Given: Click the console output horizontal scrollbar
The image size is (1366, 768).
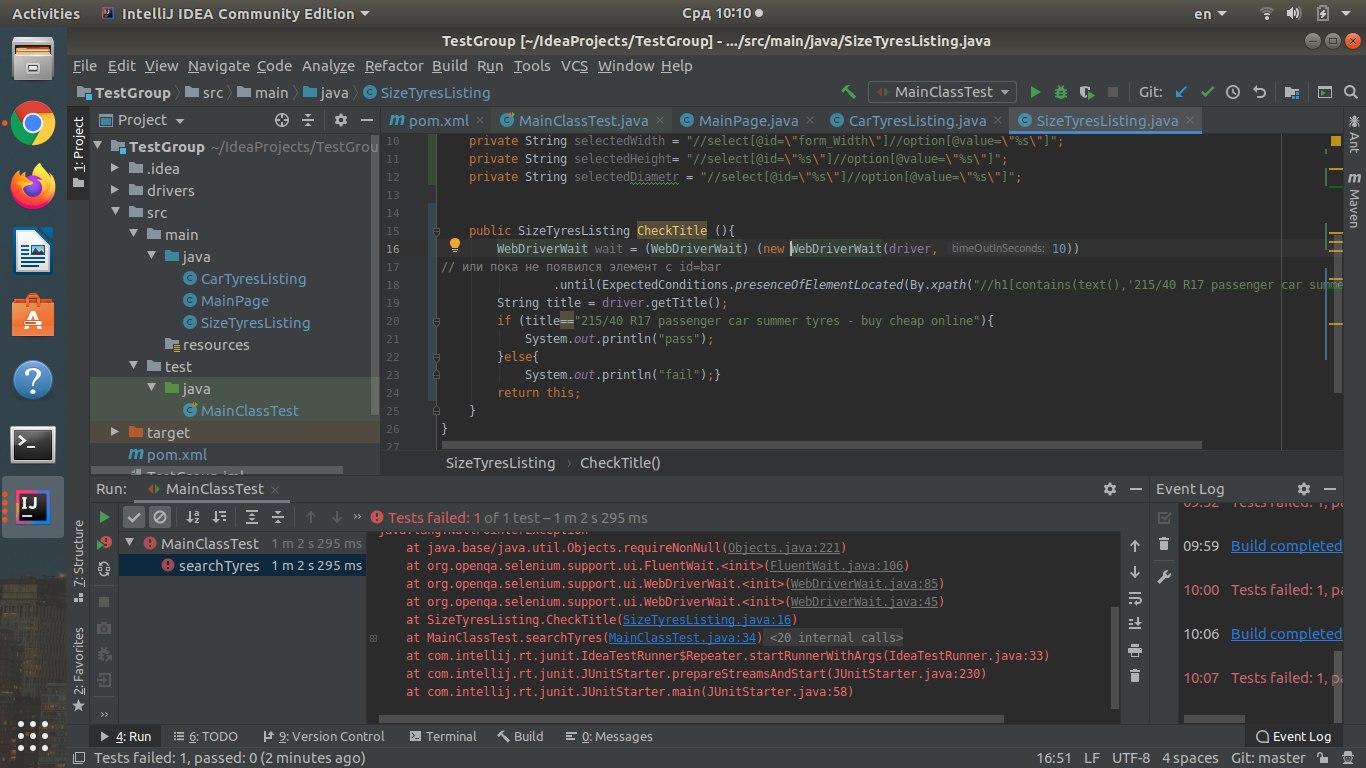Looking at the screenshot, I should [x=690, y=718].
